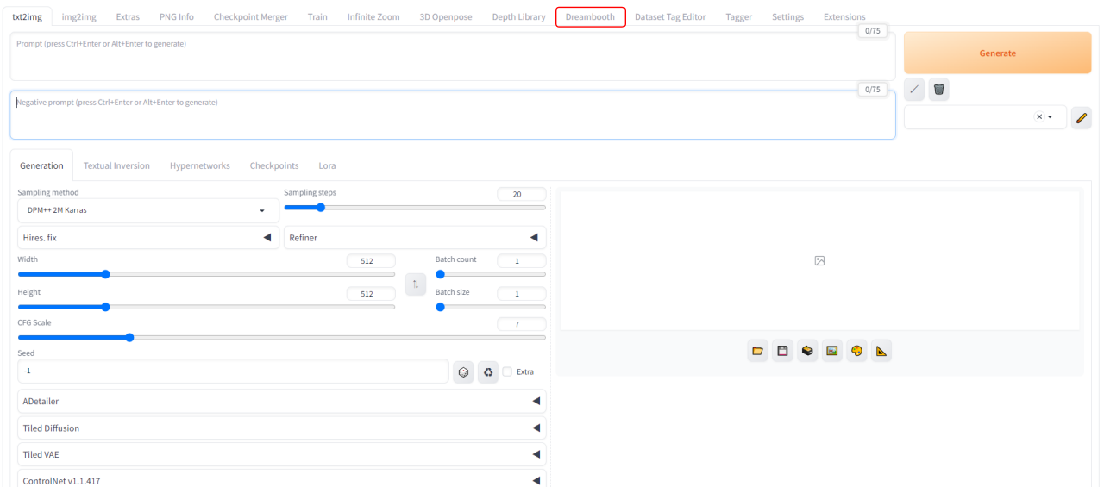
Task: Switch to the img2img tab
Action: [78, 17]
